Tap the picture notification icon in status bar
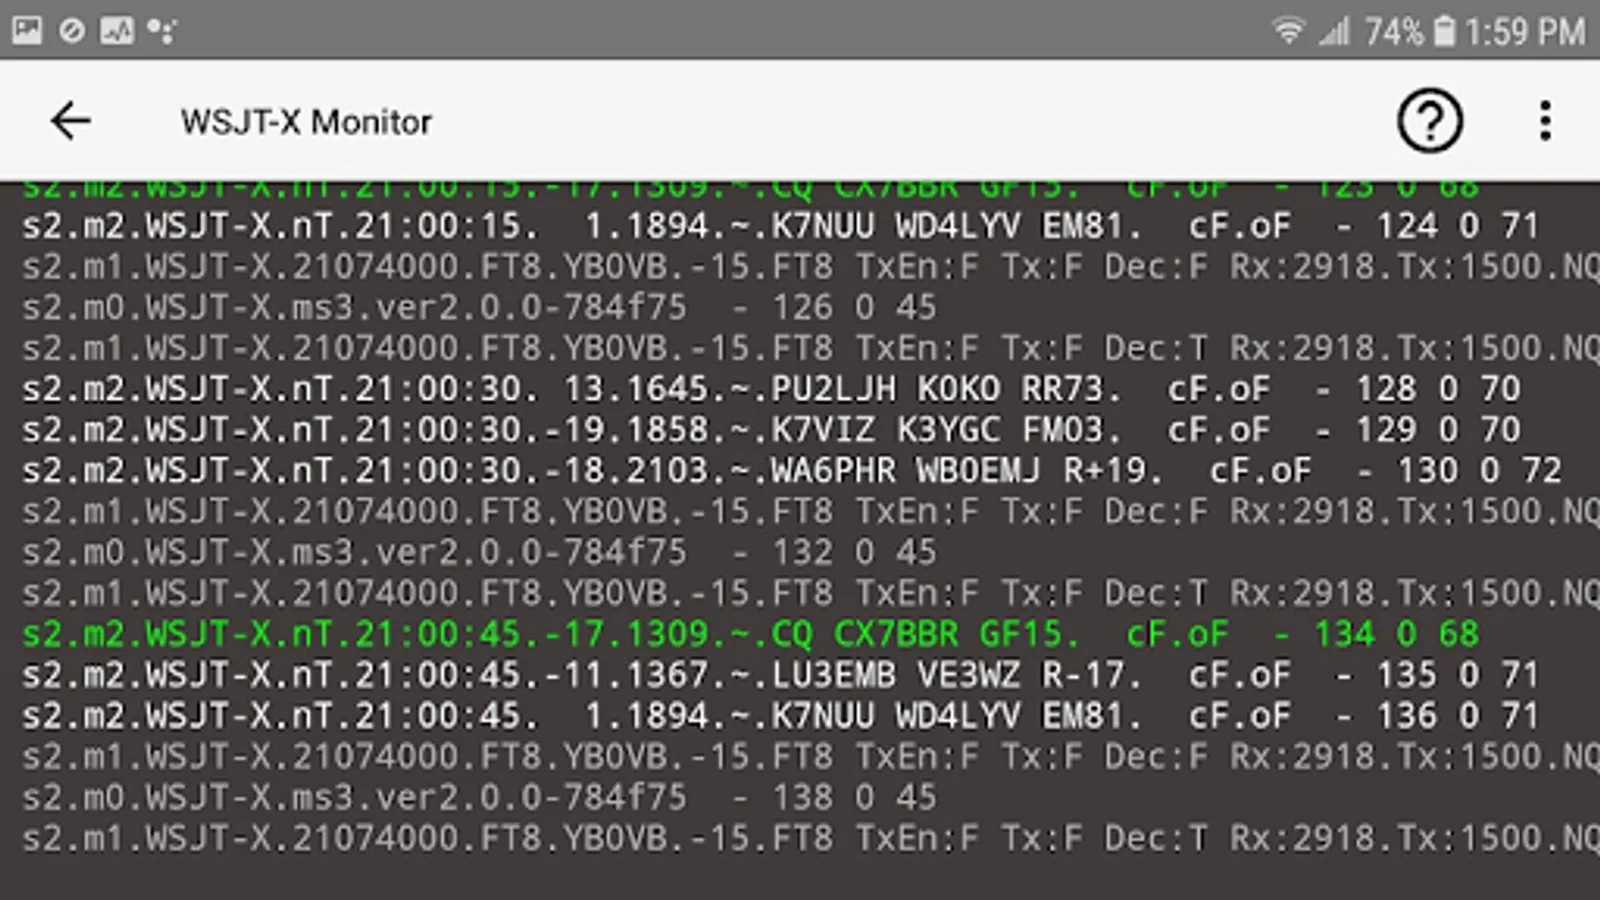1600x900 pixels. [x=27, y=31]
